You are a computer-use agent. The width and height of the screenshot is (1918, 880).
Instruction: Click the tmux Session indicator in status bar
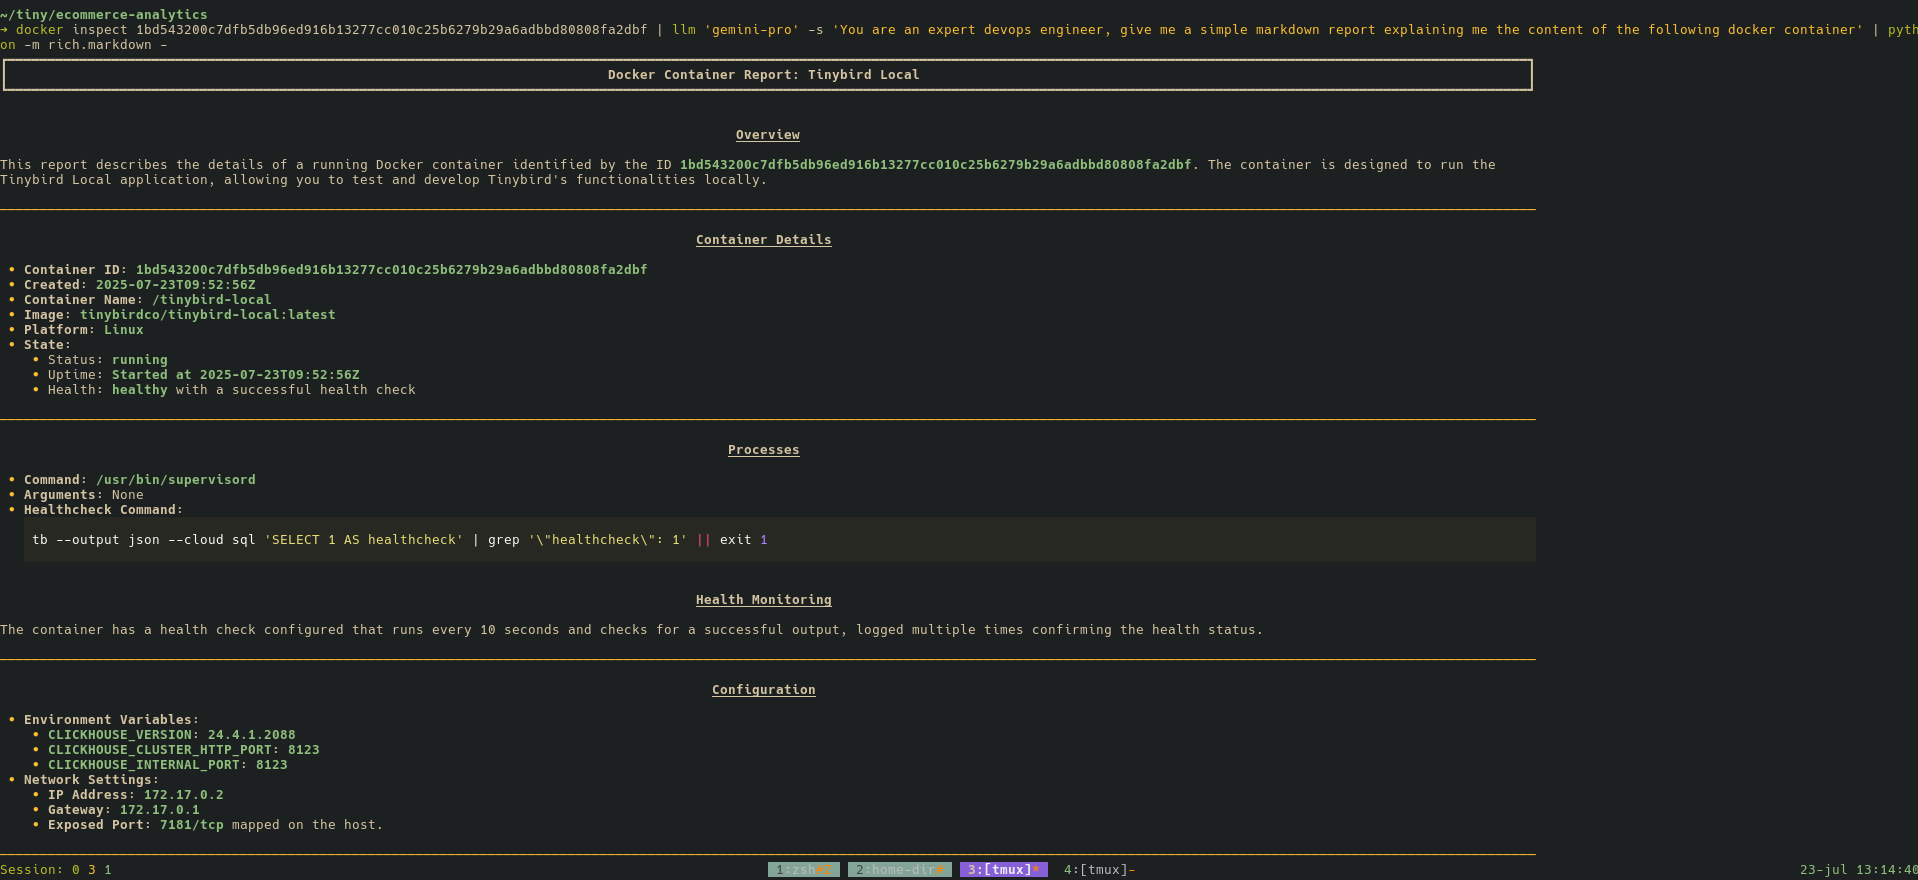pyautogui.click(x=56, y=870)
